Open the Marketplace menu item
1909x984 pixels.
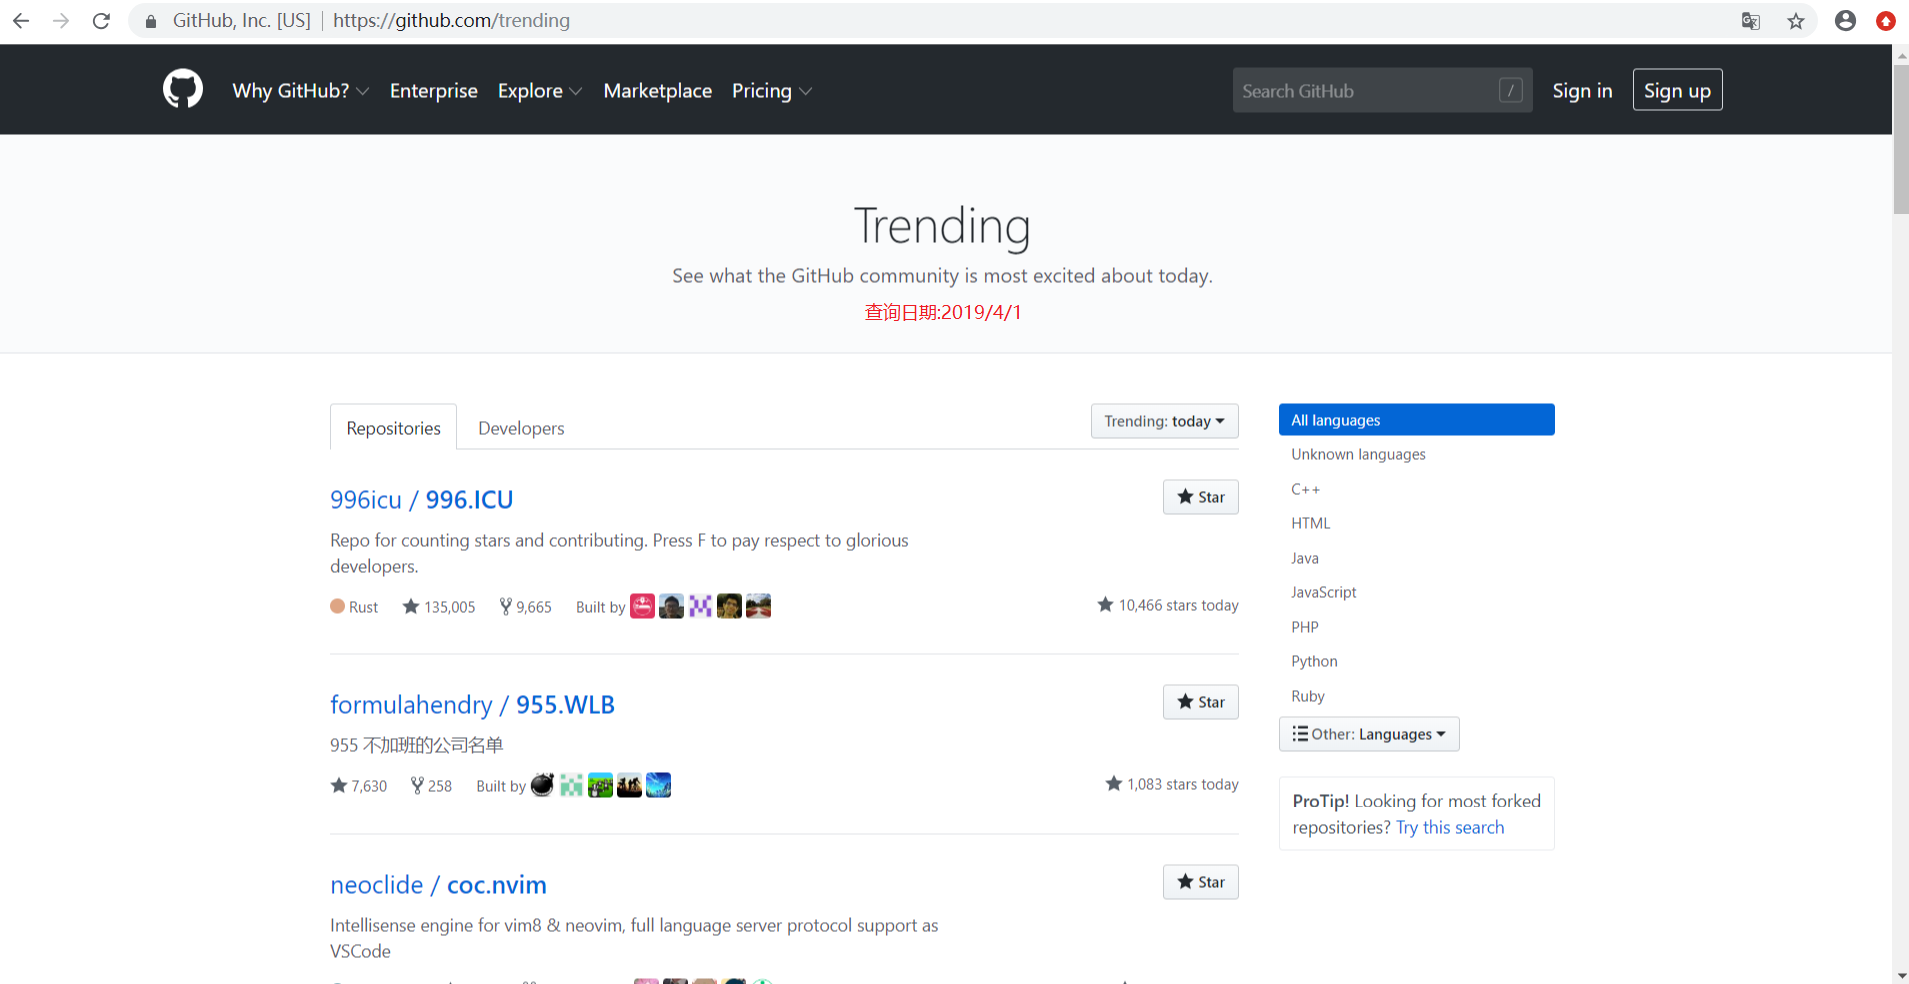pyautogui.click(x=658, y=91)
